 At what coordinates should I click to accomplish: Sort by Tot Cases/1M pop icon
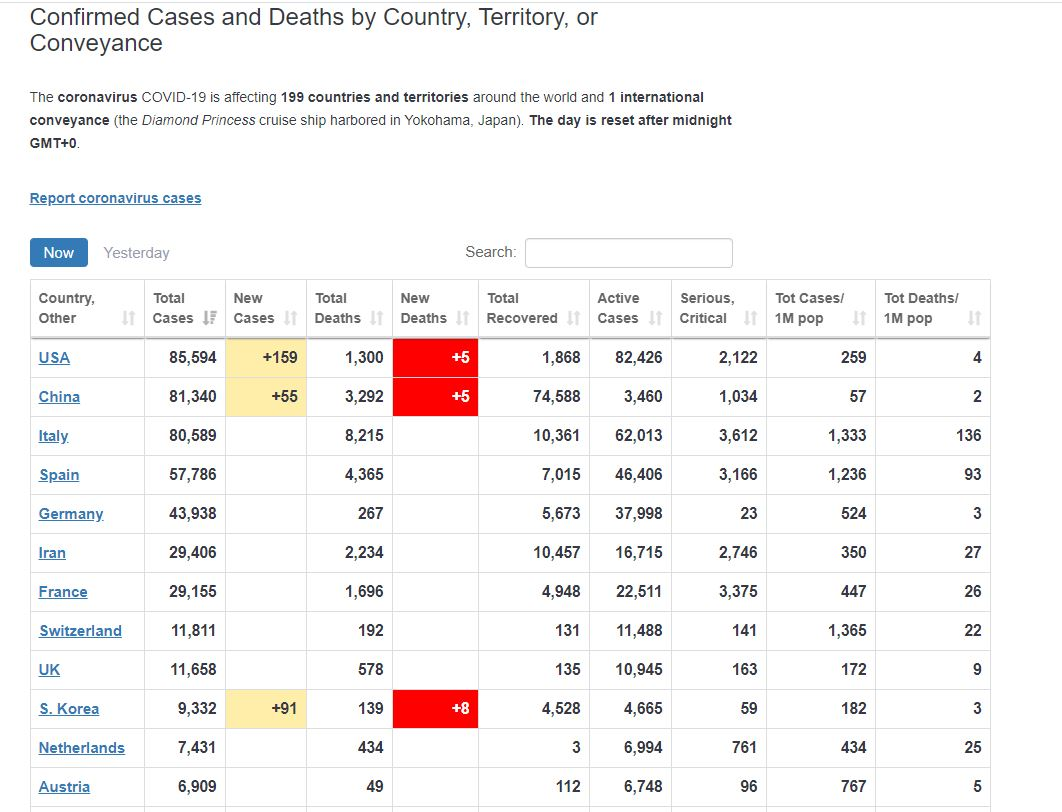click(859, 318)
